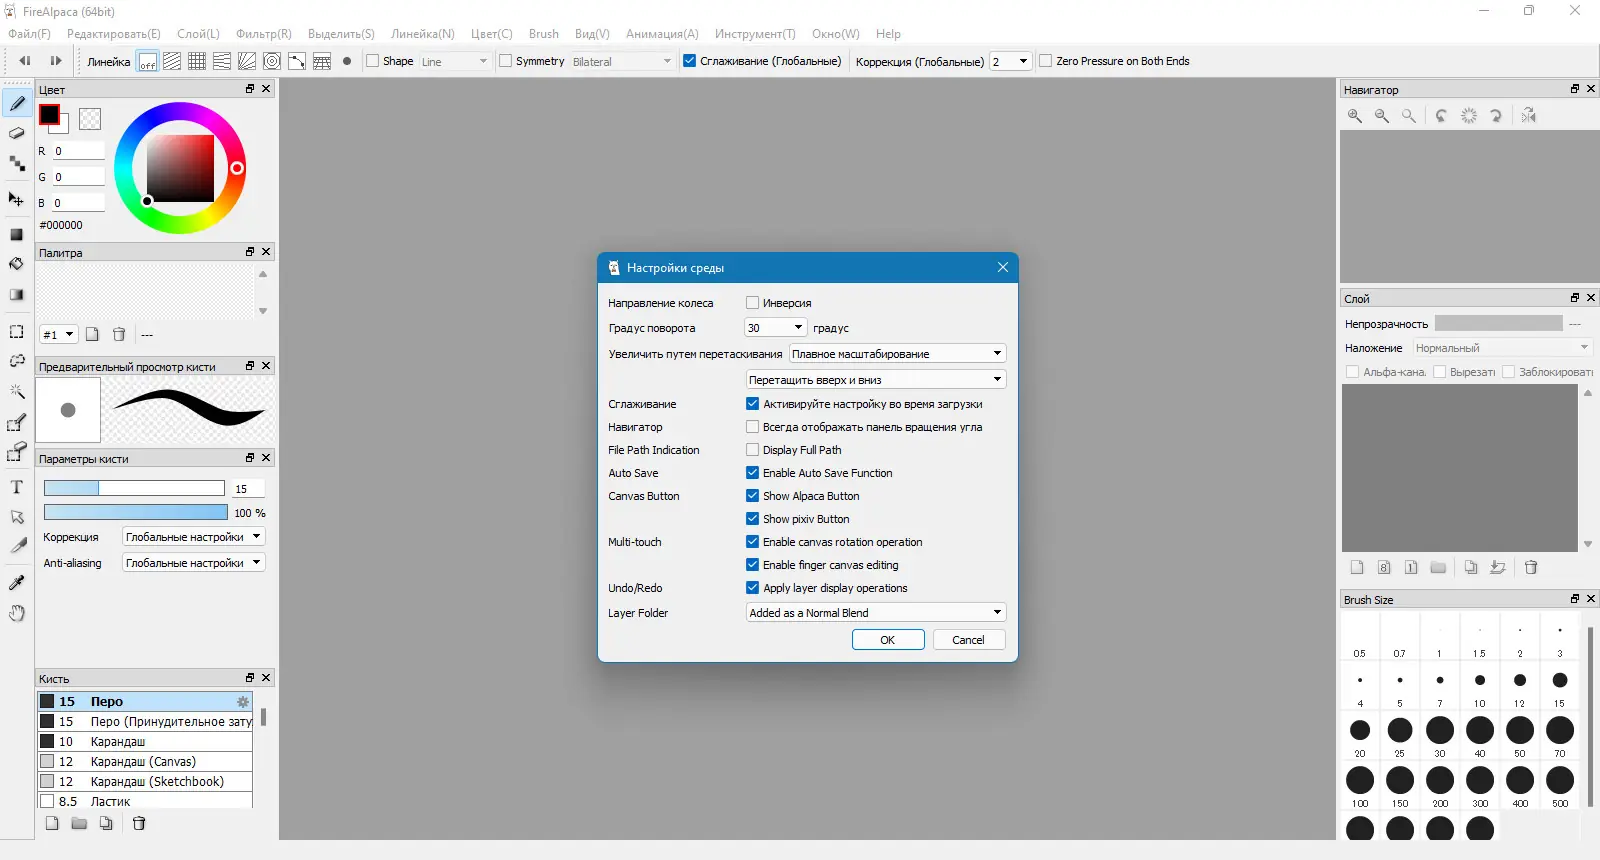
Task: Toggle the Инверсия checkbox
Action: click(x=752, y=303)
